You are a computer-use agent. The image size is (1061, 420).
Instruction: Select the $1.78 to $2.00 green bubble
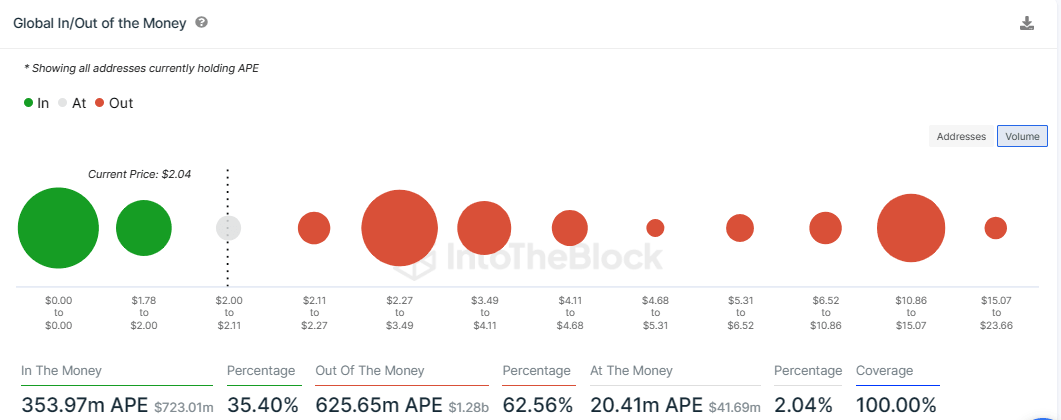pyautogui.click(x=144, y=228)
